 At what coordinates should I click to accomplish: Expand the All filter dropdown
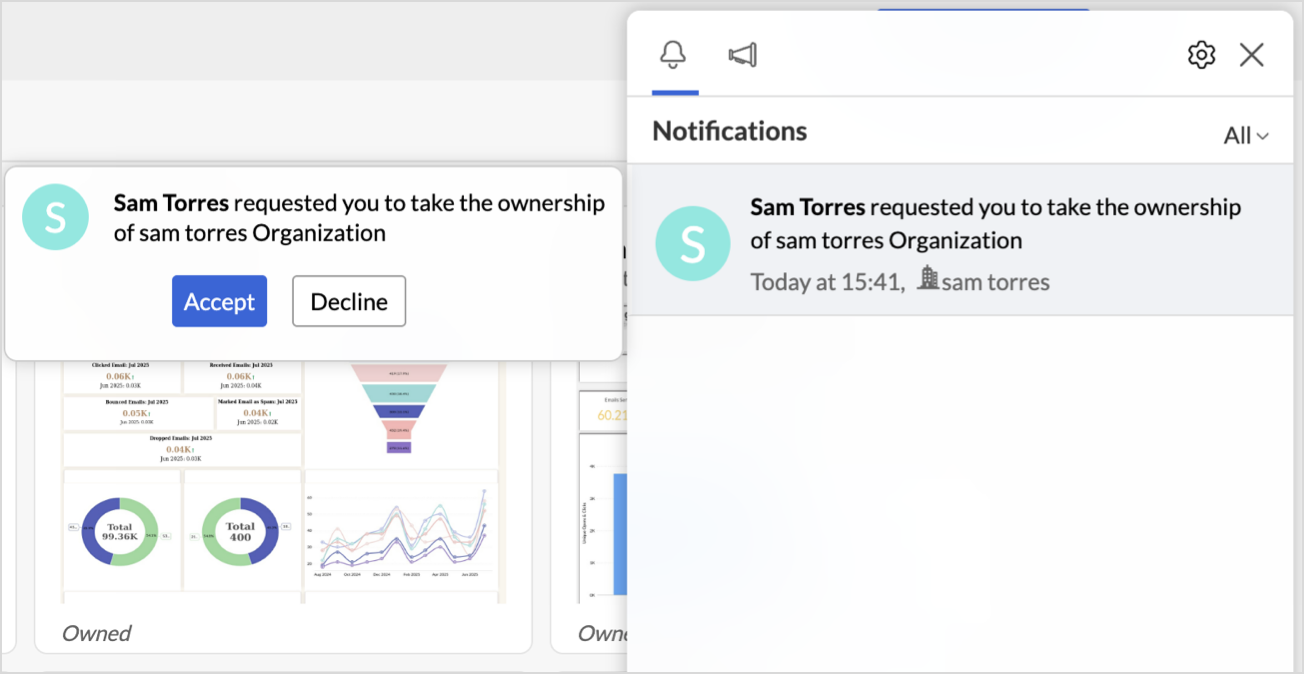(x=1246, y=136)
